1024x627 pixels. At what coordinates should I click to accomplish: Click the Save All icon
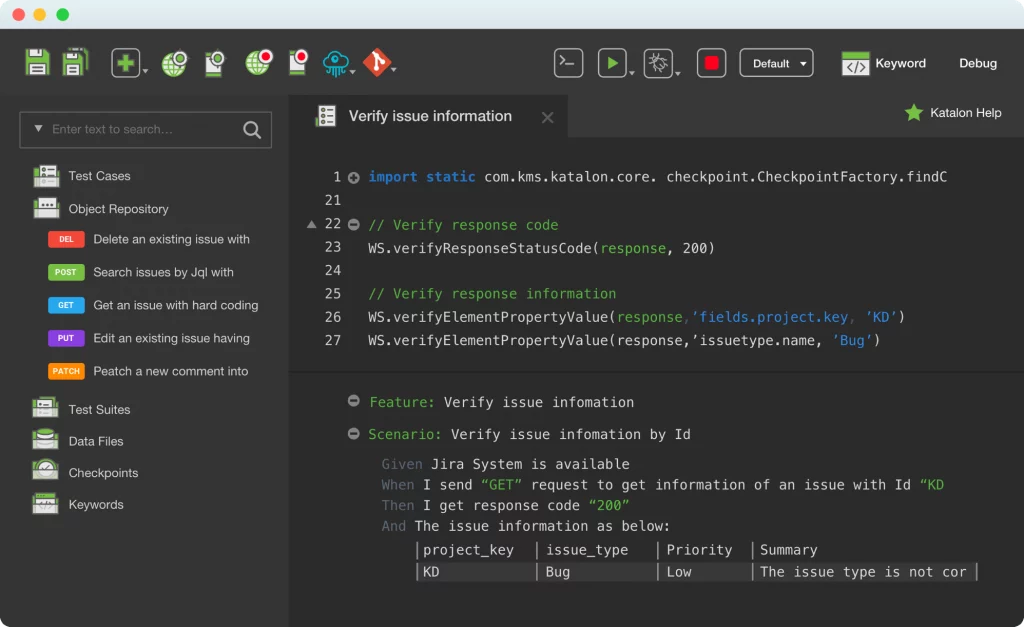(75, 63)
